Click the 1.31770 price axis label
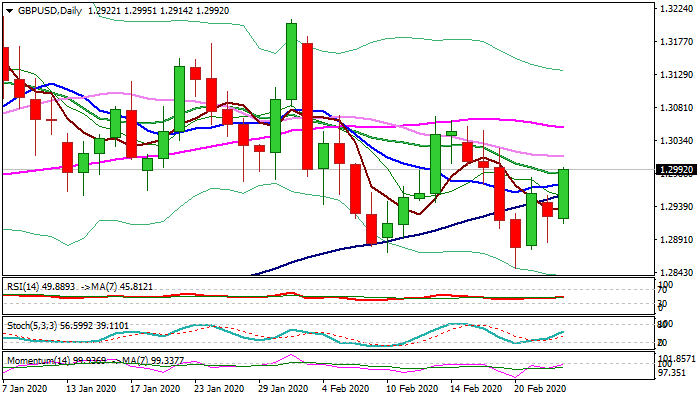 point(676,42)
